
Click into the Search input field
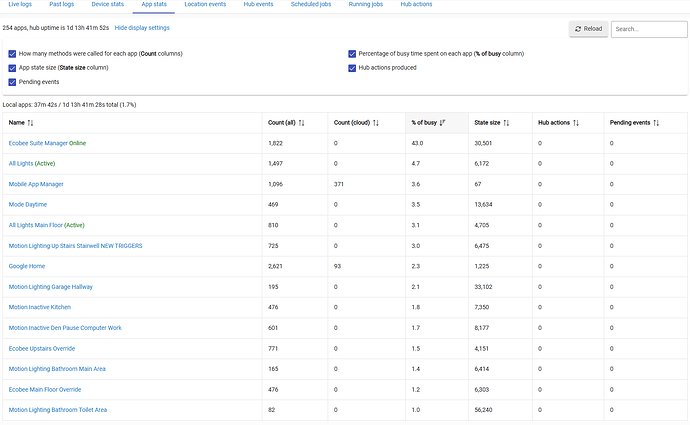648,29
